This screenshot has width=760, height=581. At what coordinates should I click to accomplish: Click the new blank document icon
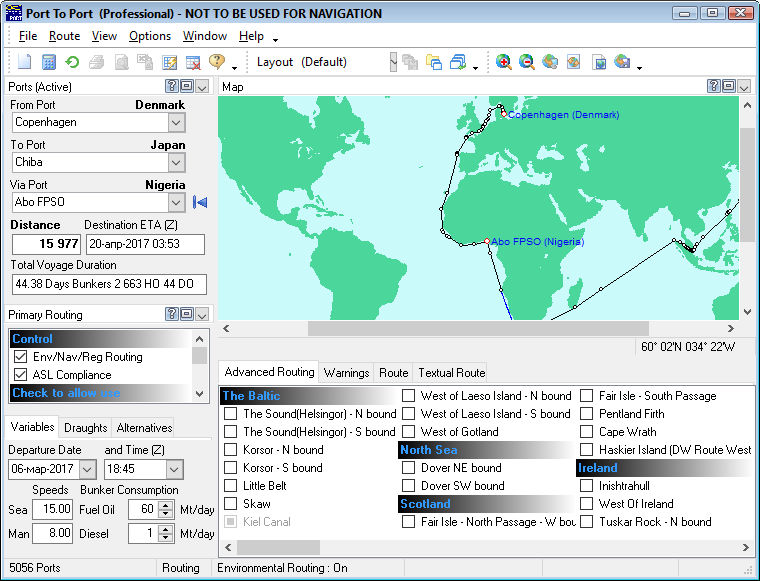[x=26, y=62]
